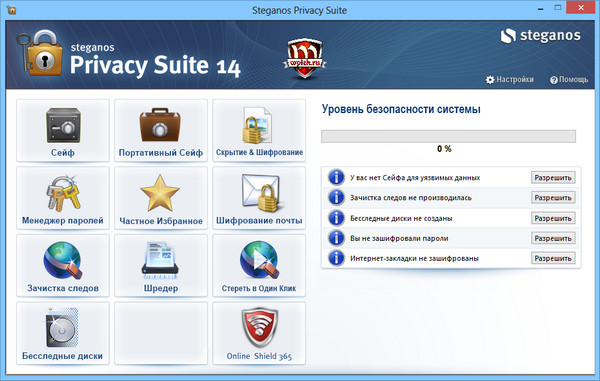This screenshot has width=600, height=381.
Task: Click info icon beside 'Интернет-закладки не зашифрованы'
Action: tap(336, 258)
